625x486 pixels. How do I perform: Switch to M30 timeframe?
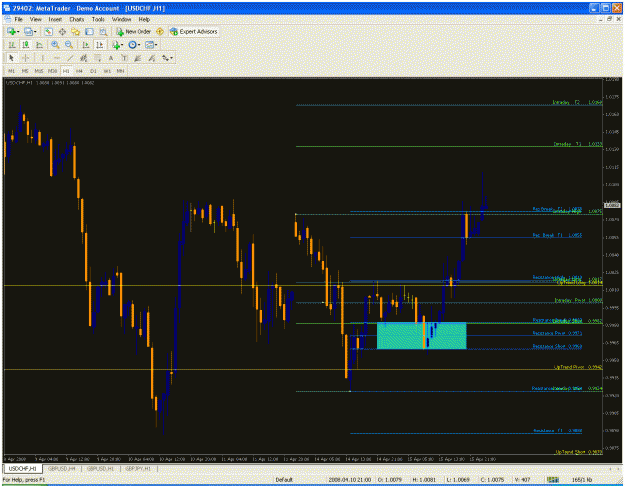[52, 71]
